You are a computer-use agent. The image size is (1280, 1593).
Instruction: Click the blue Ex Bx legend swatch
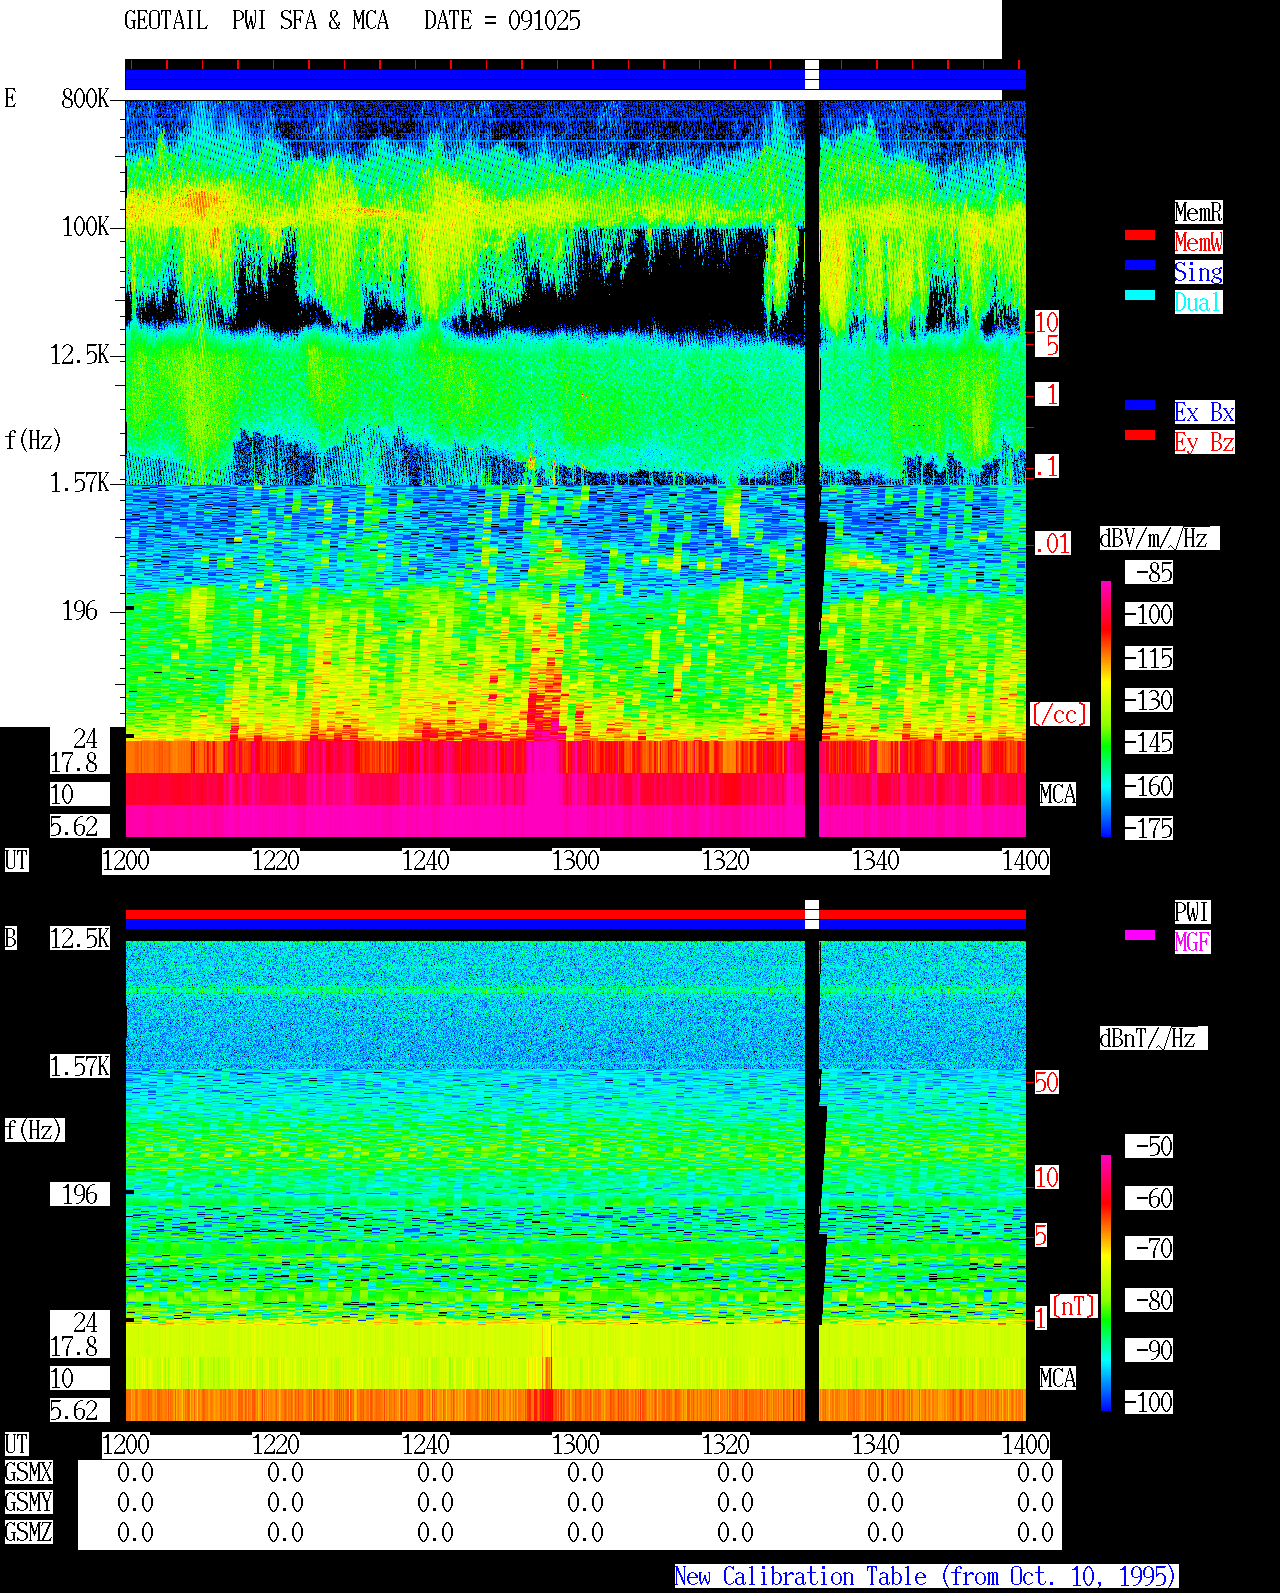[x=1140, y=405]
